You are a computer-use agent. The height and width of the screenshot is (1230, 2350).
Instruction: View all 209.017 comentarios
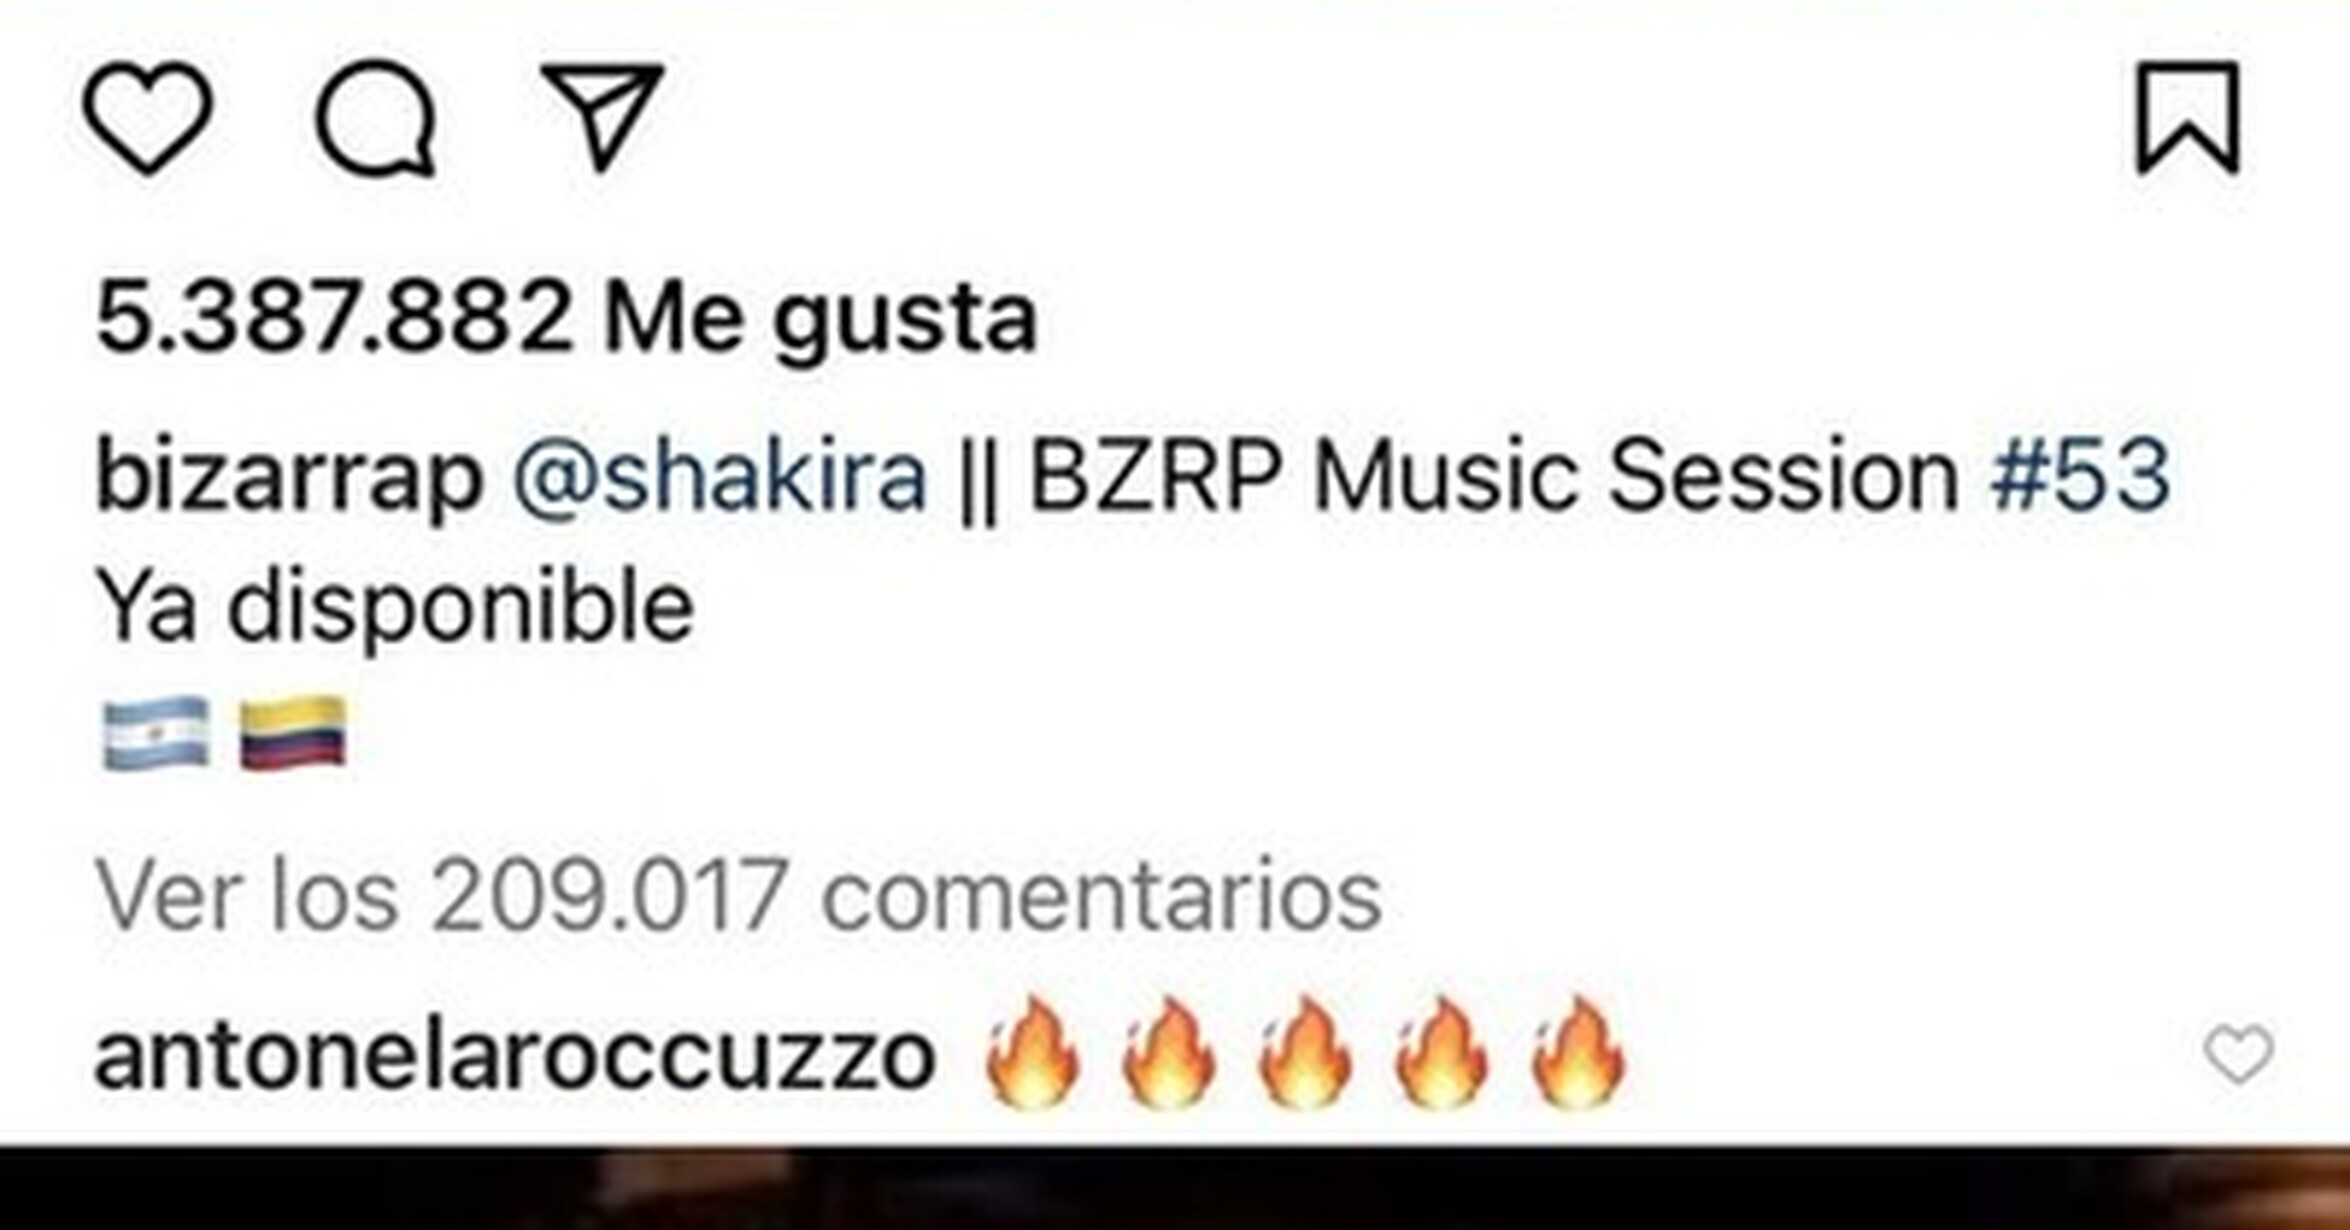(x=738, y=895)
